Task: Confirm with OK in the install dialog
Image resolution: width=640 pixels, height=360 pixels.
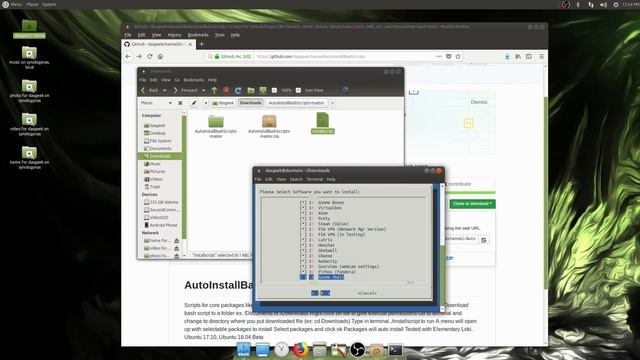Action: pyautogui.click(x=320, y=293)
